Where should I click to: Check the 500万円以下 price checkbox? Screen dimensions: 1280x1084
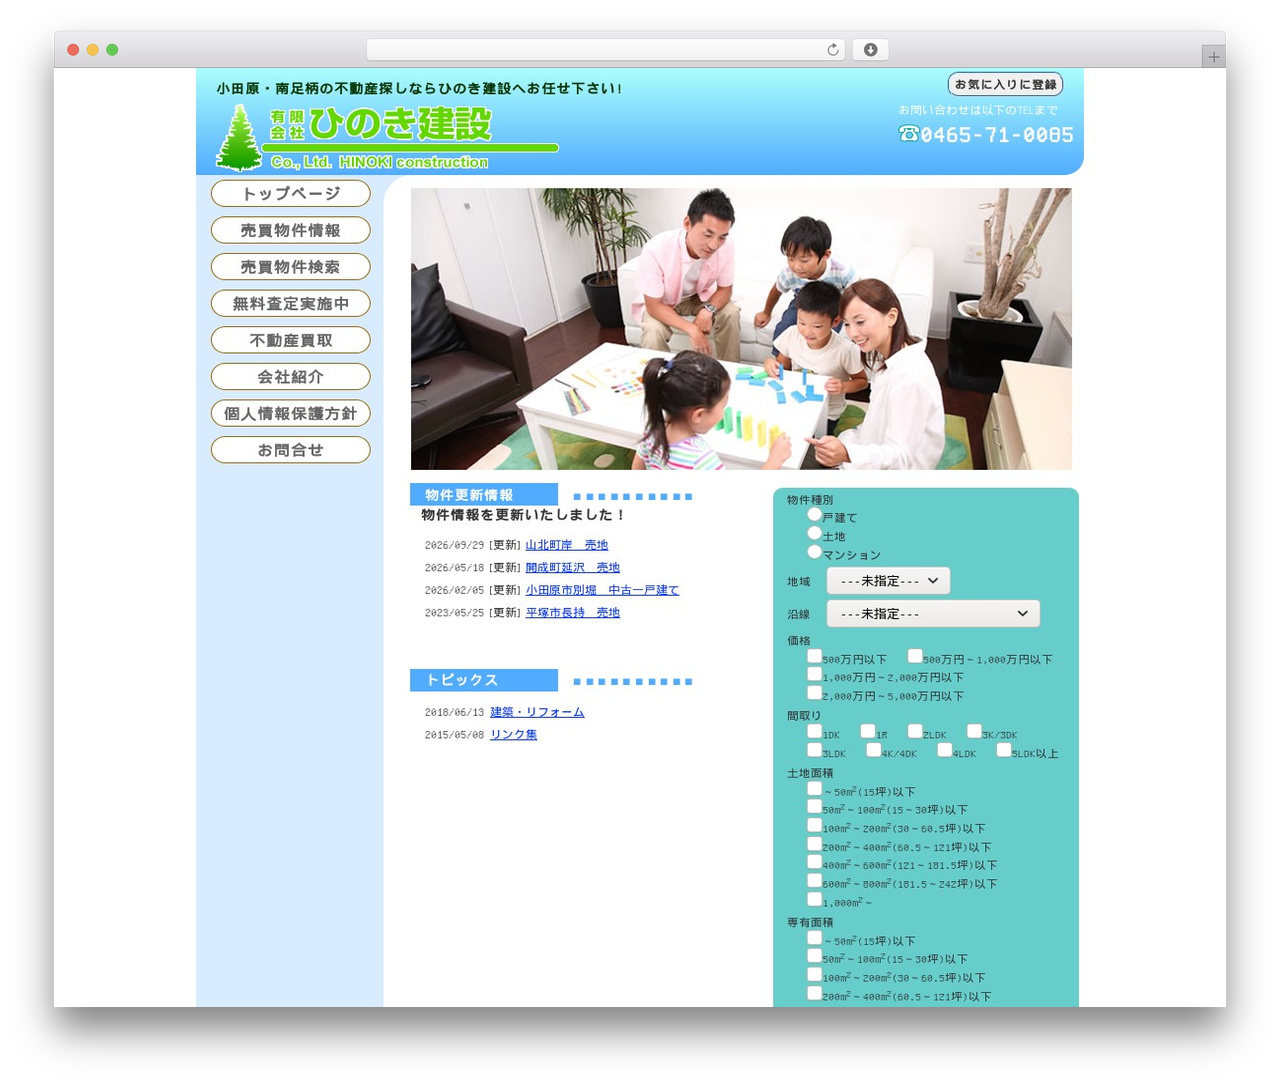pos(815,656)
